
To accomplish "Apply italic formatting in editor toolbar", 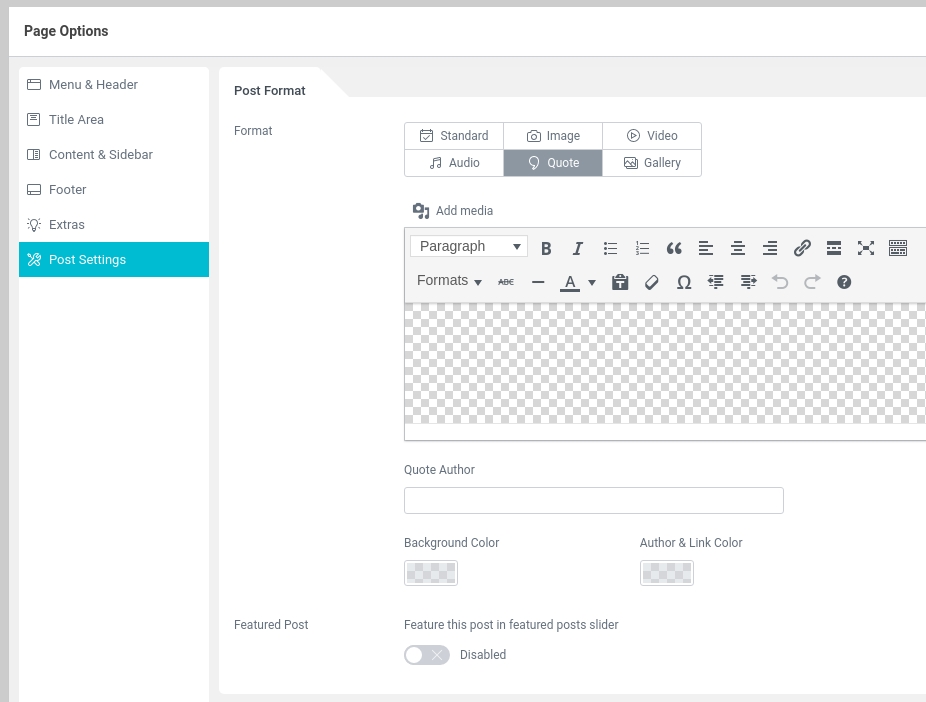I will pos(577,248).
